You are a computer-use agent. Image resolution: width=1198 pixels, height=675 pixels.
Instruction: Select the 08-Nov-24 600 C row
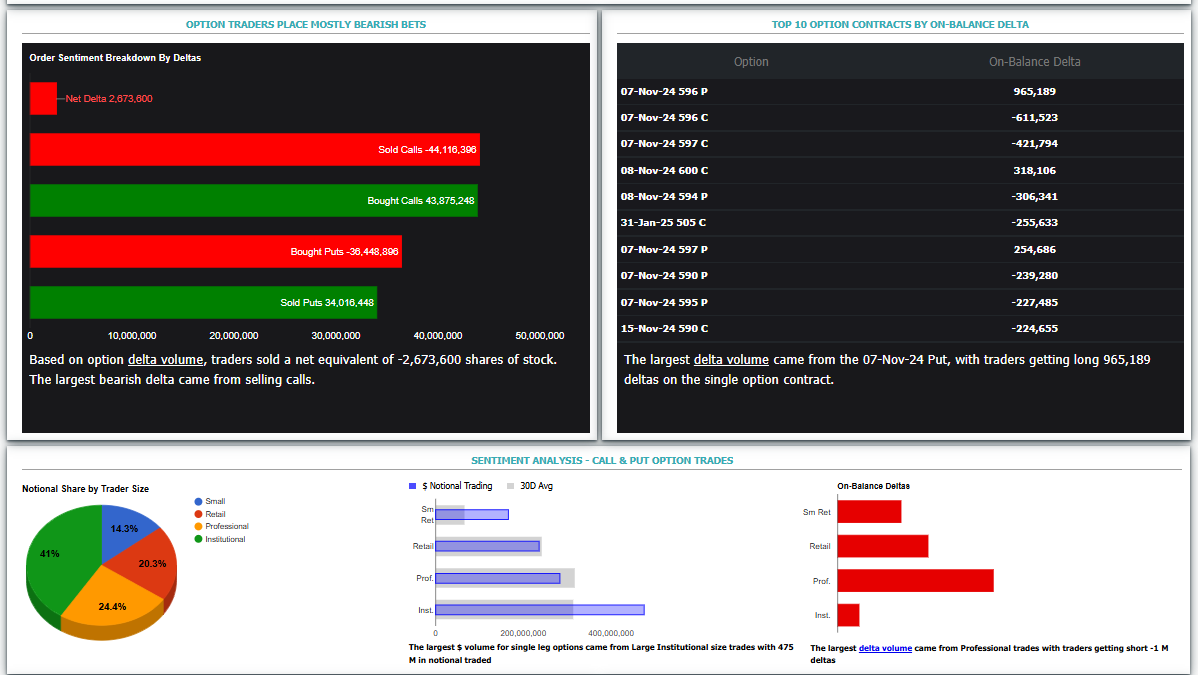click(x=900, y=170)
